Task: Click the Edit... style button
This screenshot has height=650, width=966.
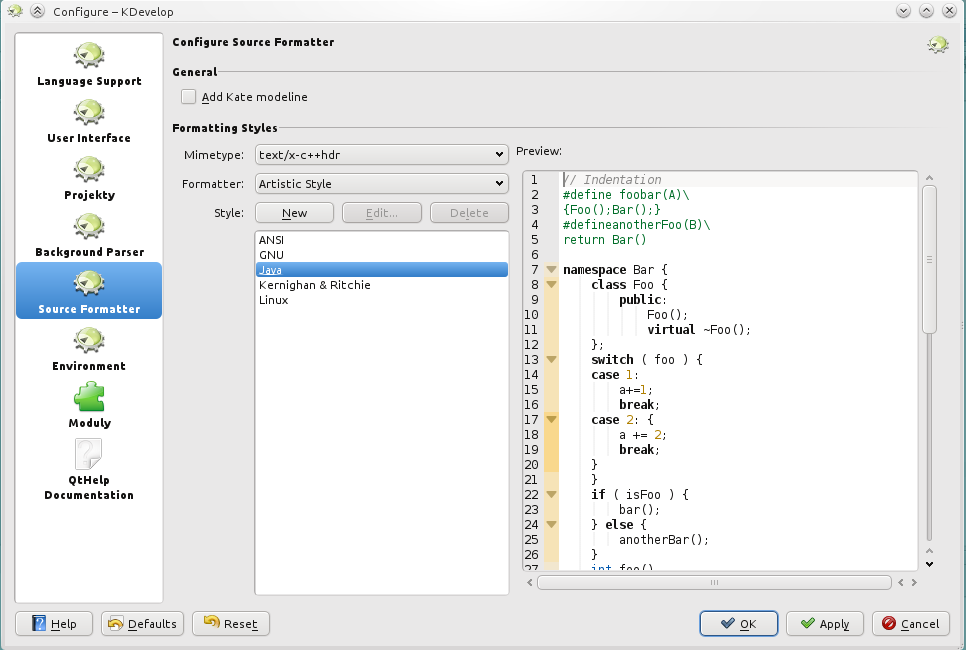Action: click(382, 213)
